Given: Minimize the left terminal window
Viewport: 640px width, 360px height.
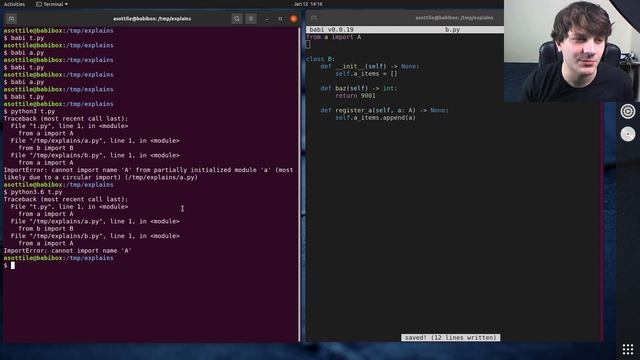Looking at the screenshot, I should (267, 19).
